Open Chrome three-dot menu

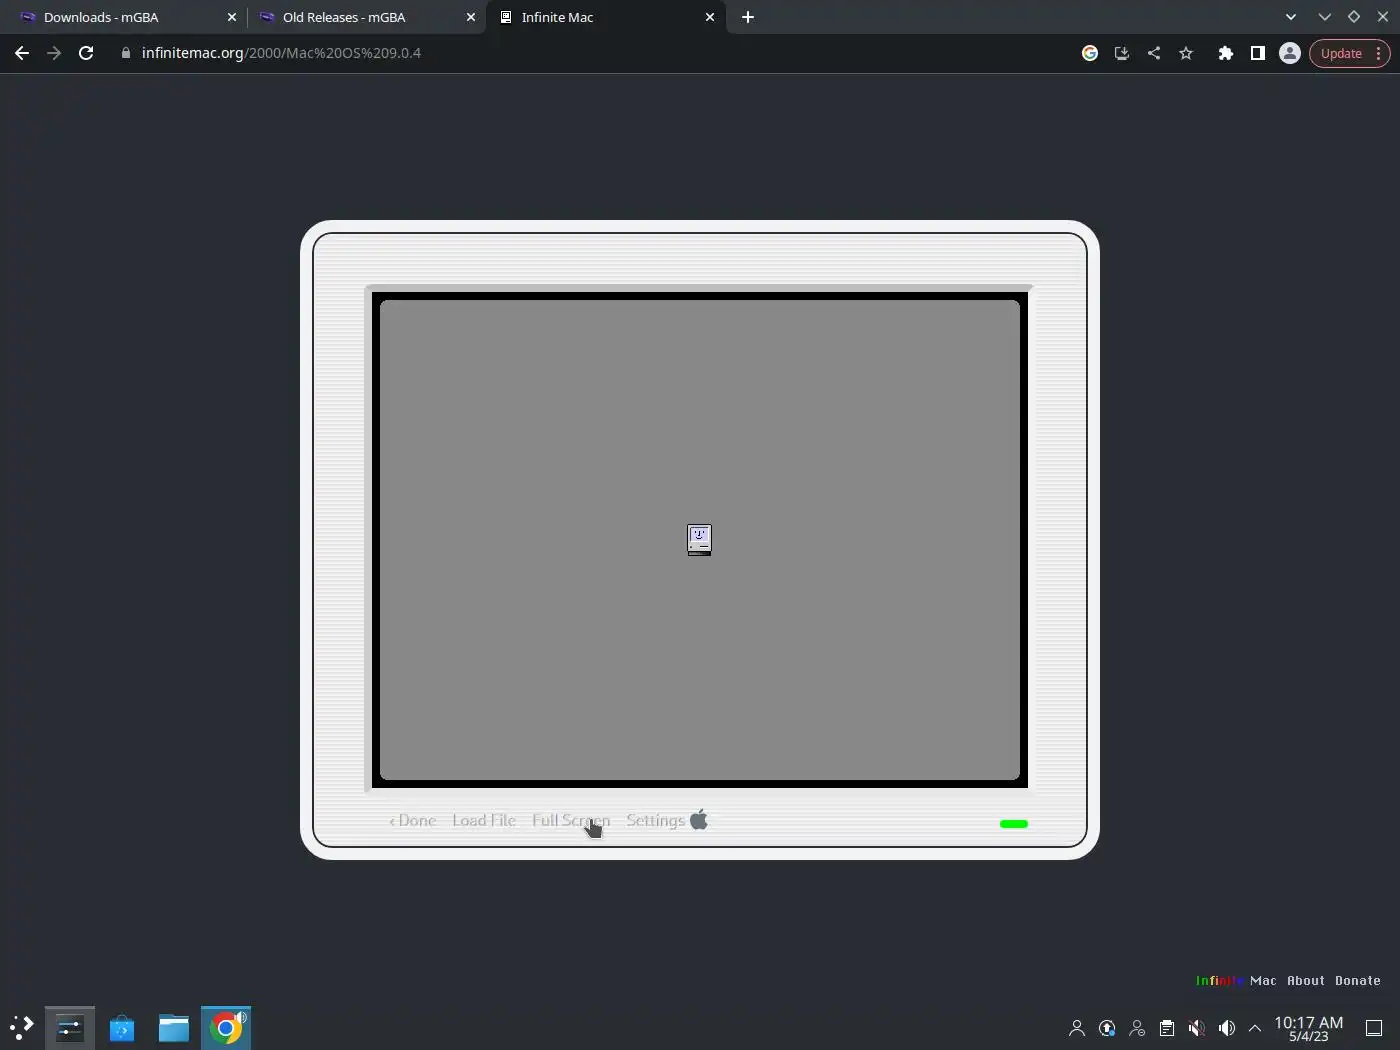pos(1379,53)
